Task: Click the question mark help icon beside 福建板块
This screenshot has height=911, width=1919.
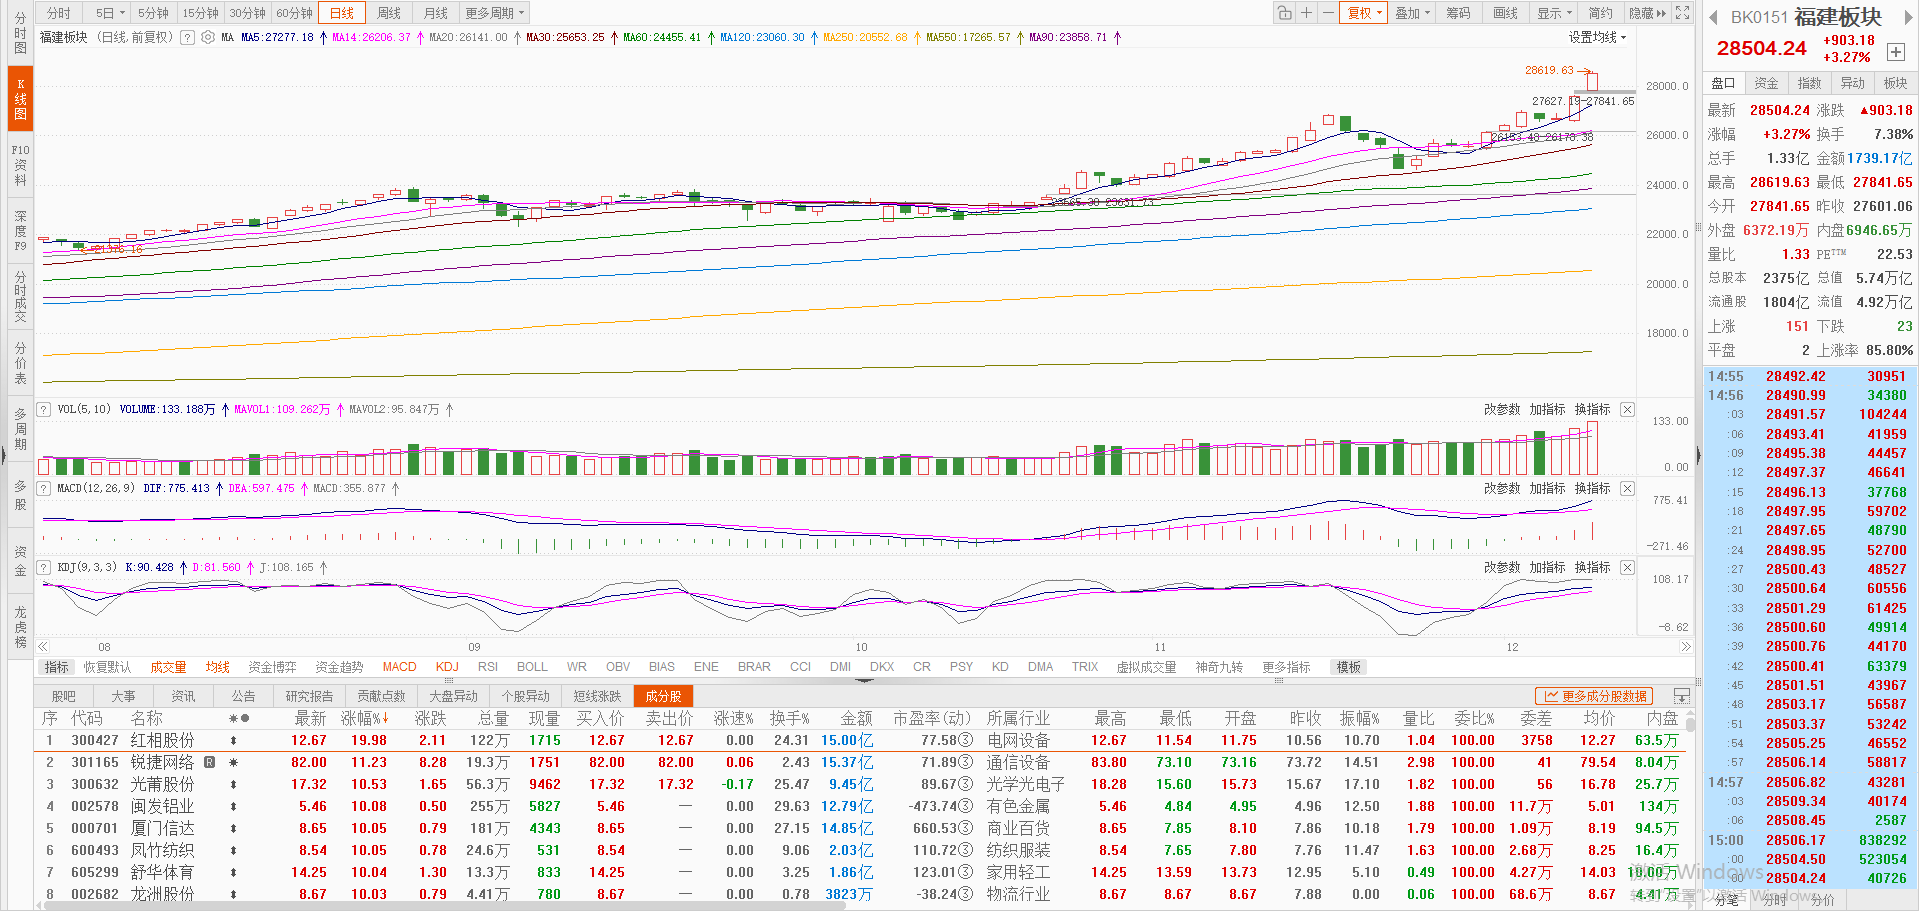Action: [187, 37]
